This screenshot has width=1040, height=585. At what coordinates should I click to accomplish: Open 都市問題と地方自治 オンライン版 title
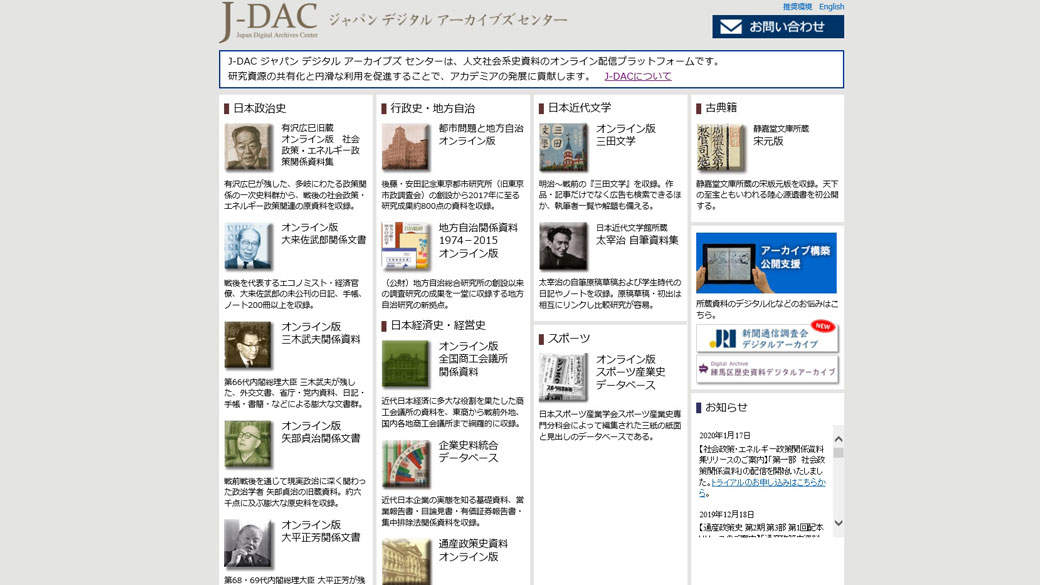481,135
